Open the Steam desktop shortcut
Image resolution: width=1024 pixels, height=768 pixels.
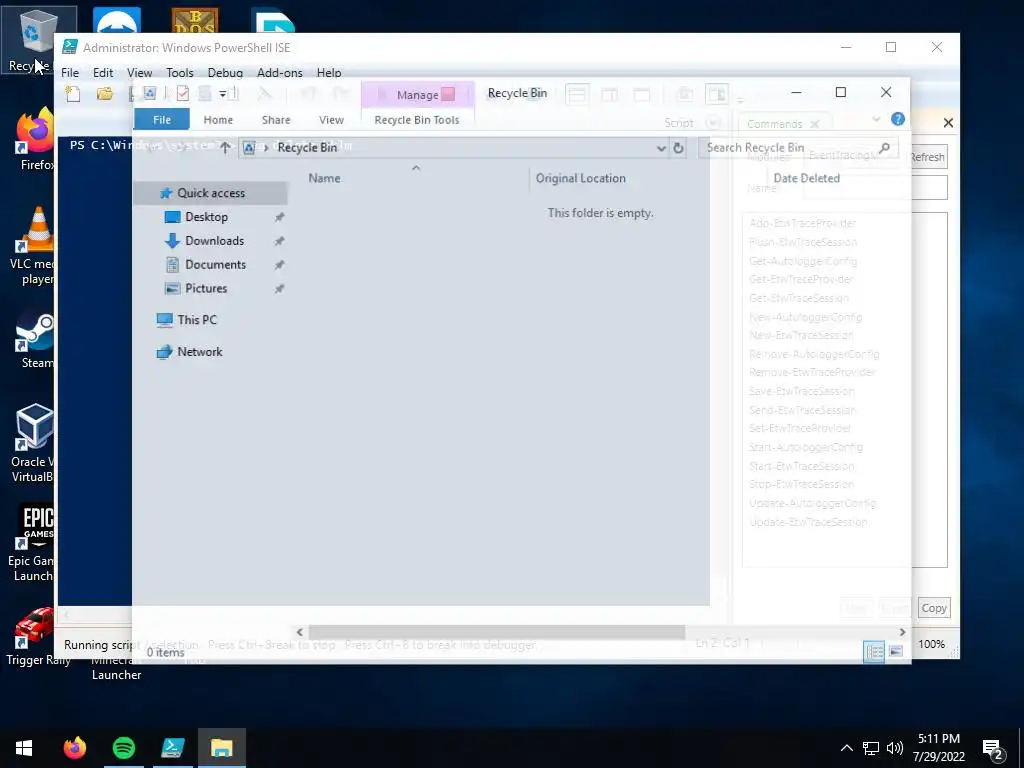(34, 340)
